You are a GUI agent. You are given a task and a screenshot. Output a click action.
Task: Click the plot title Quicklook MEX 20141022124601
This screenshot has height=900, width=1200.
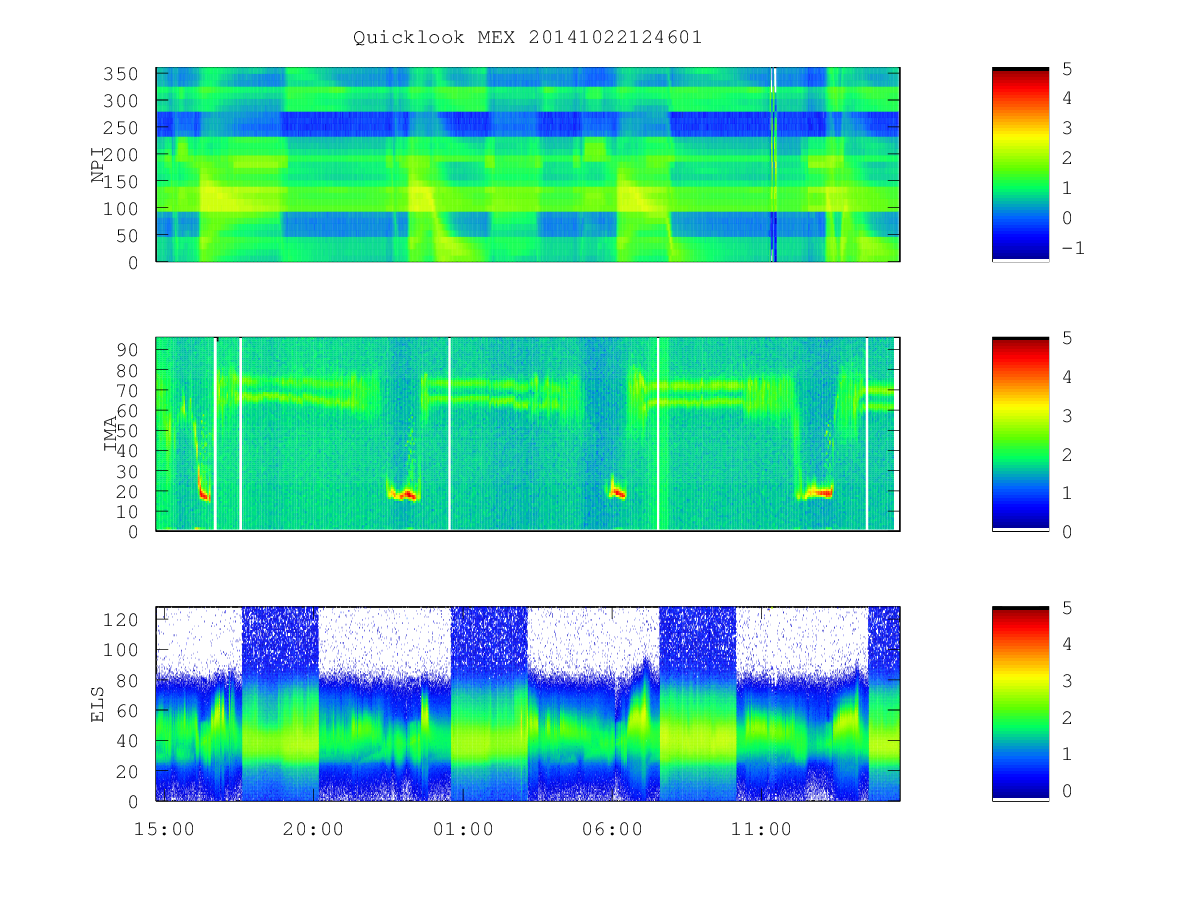[x=527, y=37]
